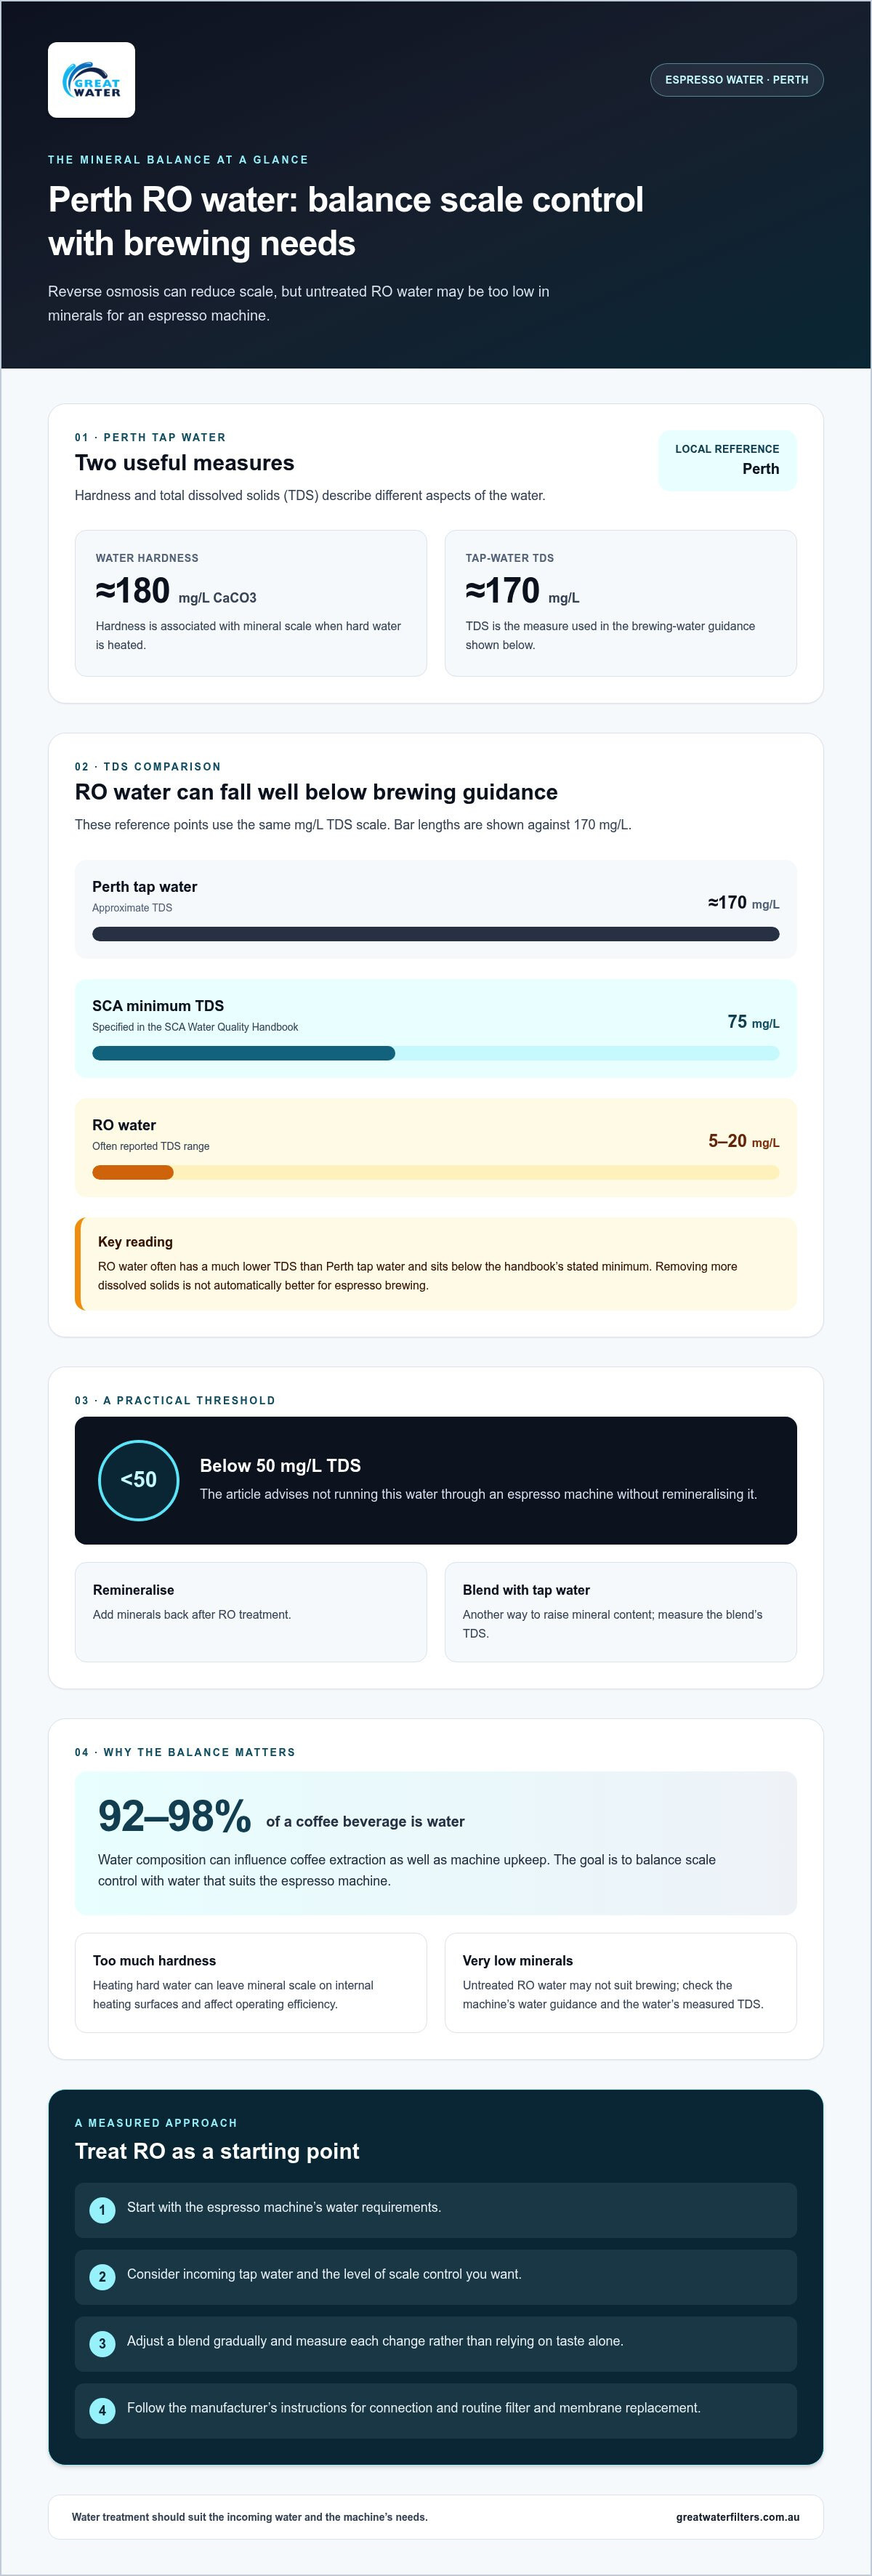Click the SCA minimum TDS bar
This screenshot has width=872, height=2576.
[435, 1053]
